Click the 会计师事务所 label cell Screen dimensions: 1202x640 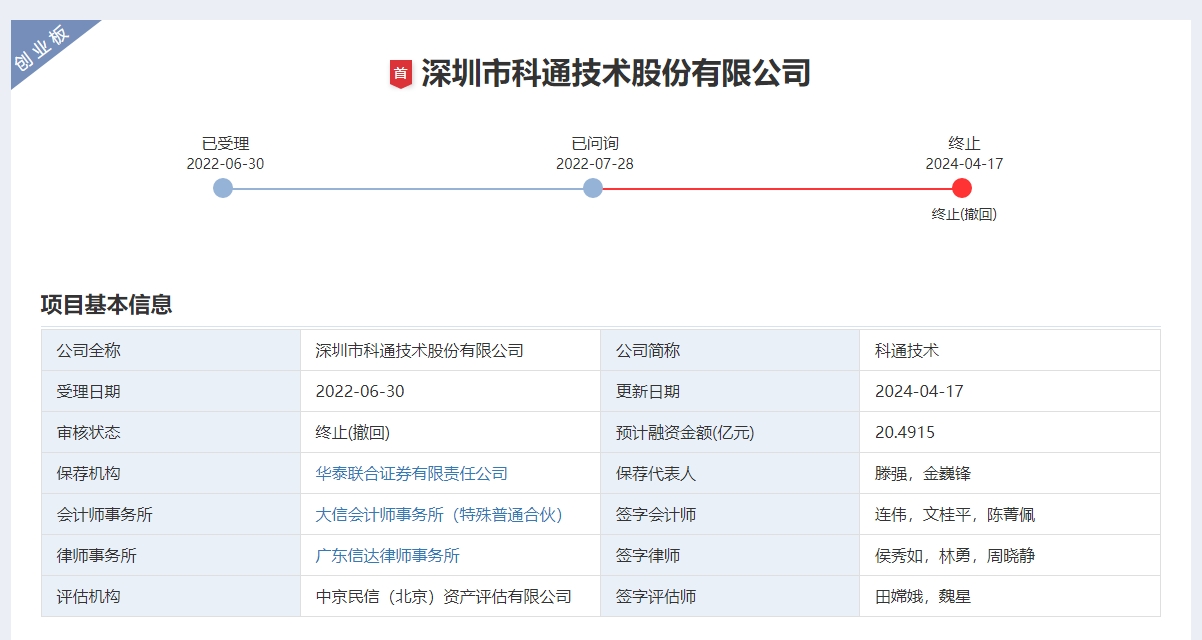point(171,515)
